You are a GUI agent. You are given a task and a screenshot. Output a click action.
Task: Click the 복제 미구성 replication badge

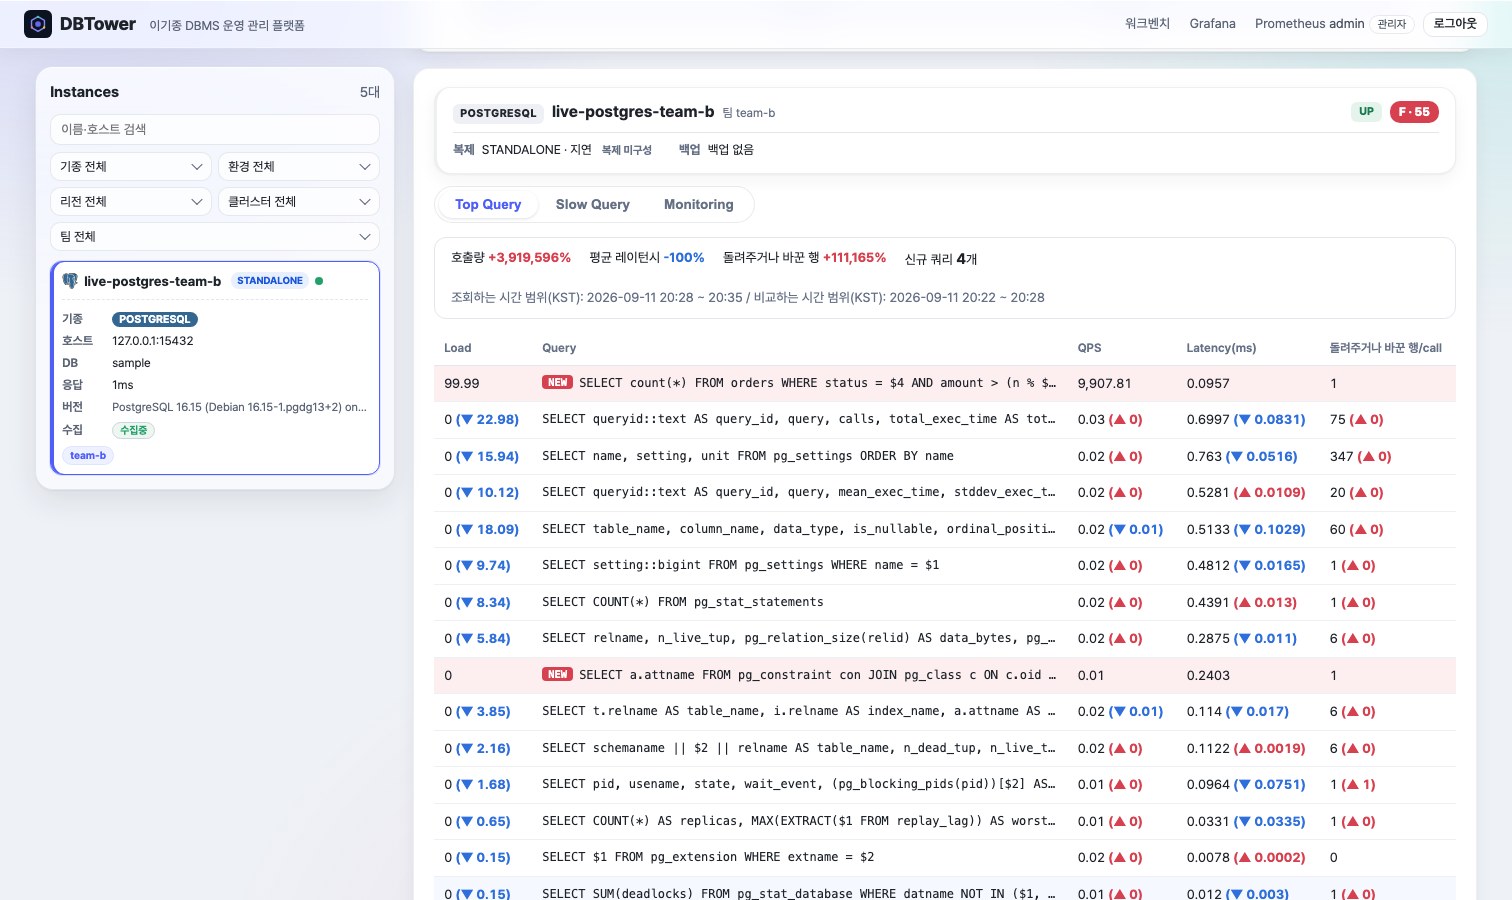click(627, 150)
